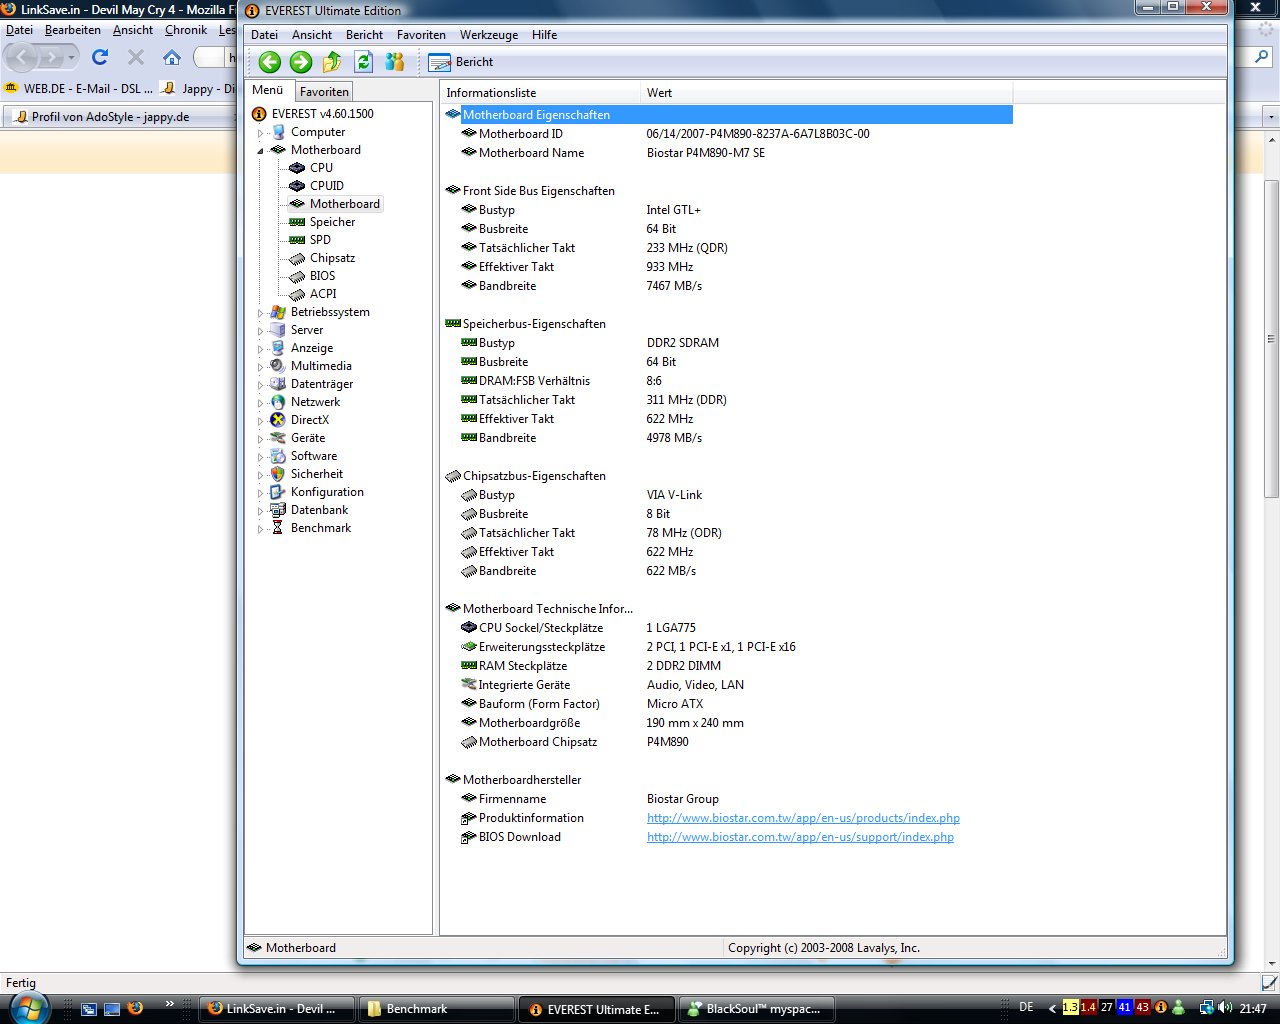Switch to LinkSave.in Firefox taskbar button
1280x1024 pixels.
[277, 1009]
